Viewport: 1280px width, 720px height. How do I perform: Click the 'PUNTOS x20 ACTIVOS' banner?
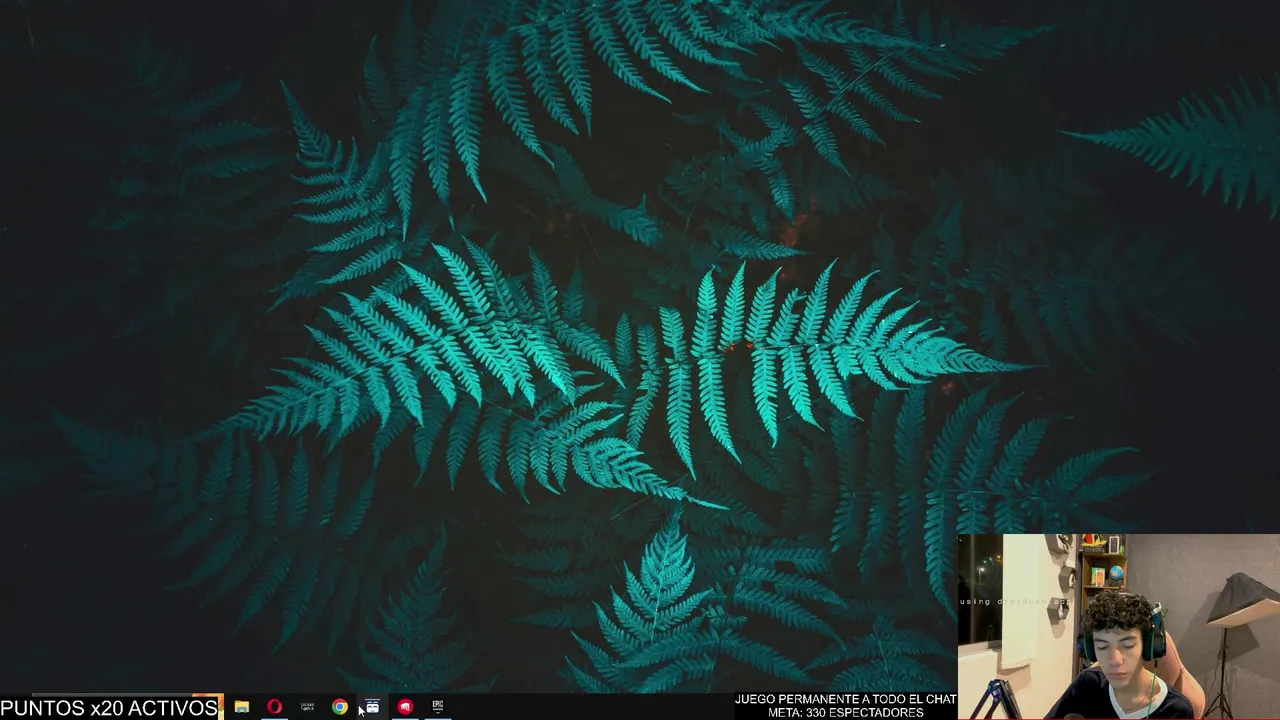(110, 708)
